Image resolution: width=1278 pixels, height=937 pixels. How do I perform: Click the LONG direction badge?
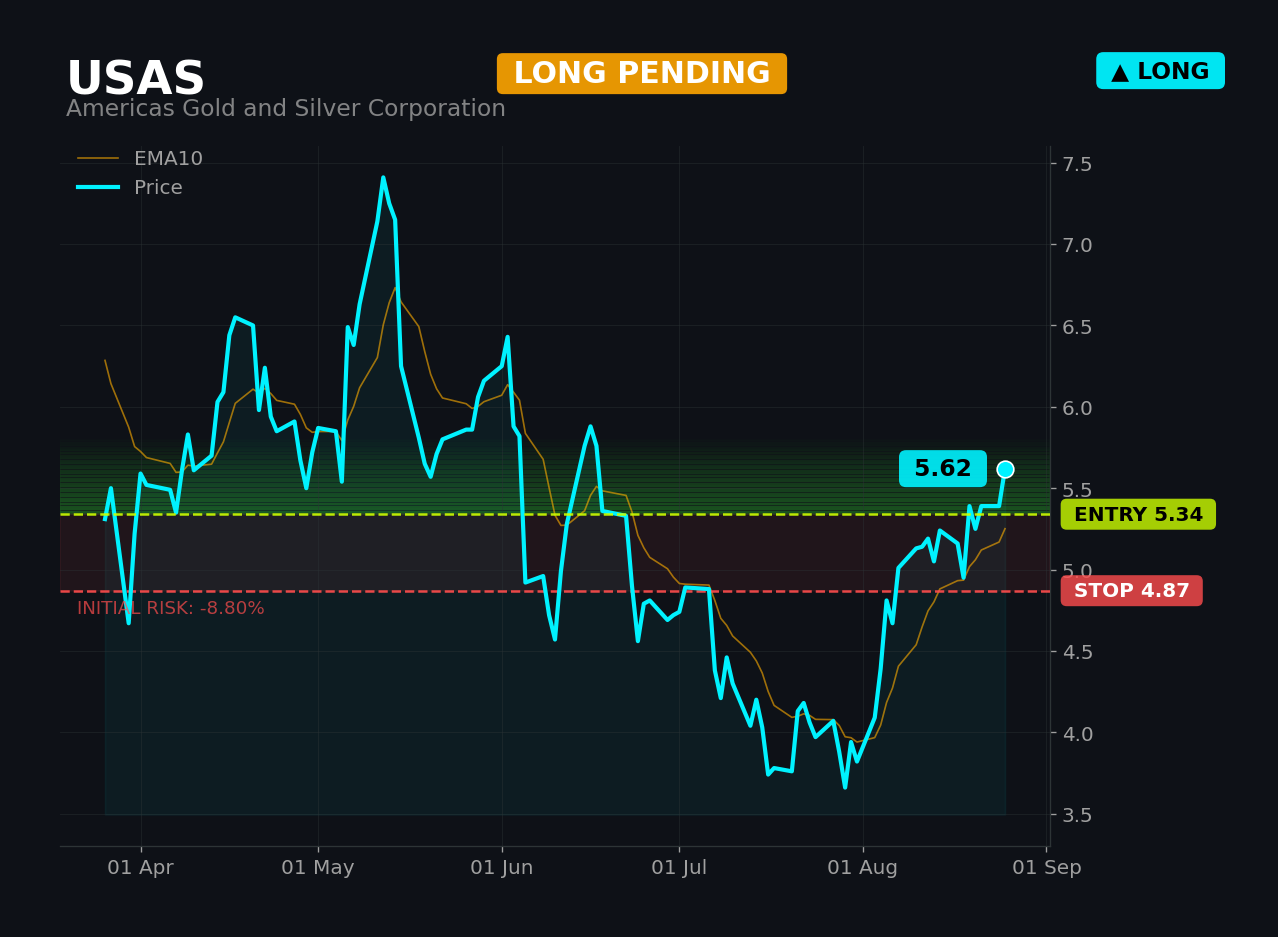(1160, 71)
